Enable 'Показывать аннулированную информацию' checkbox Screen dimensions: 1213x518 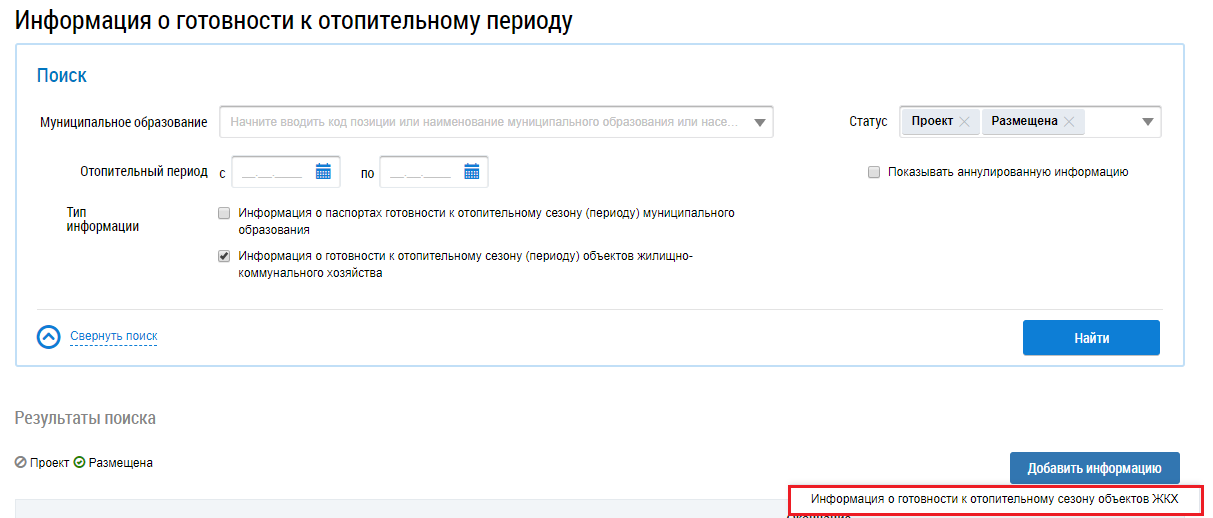click(874, 172)
